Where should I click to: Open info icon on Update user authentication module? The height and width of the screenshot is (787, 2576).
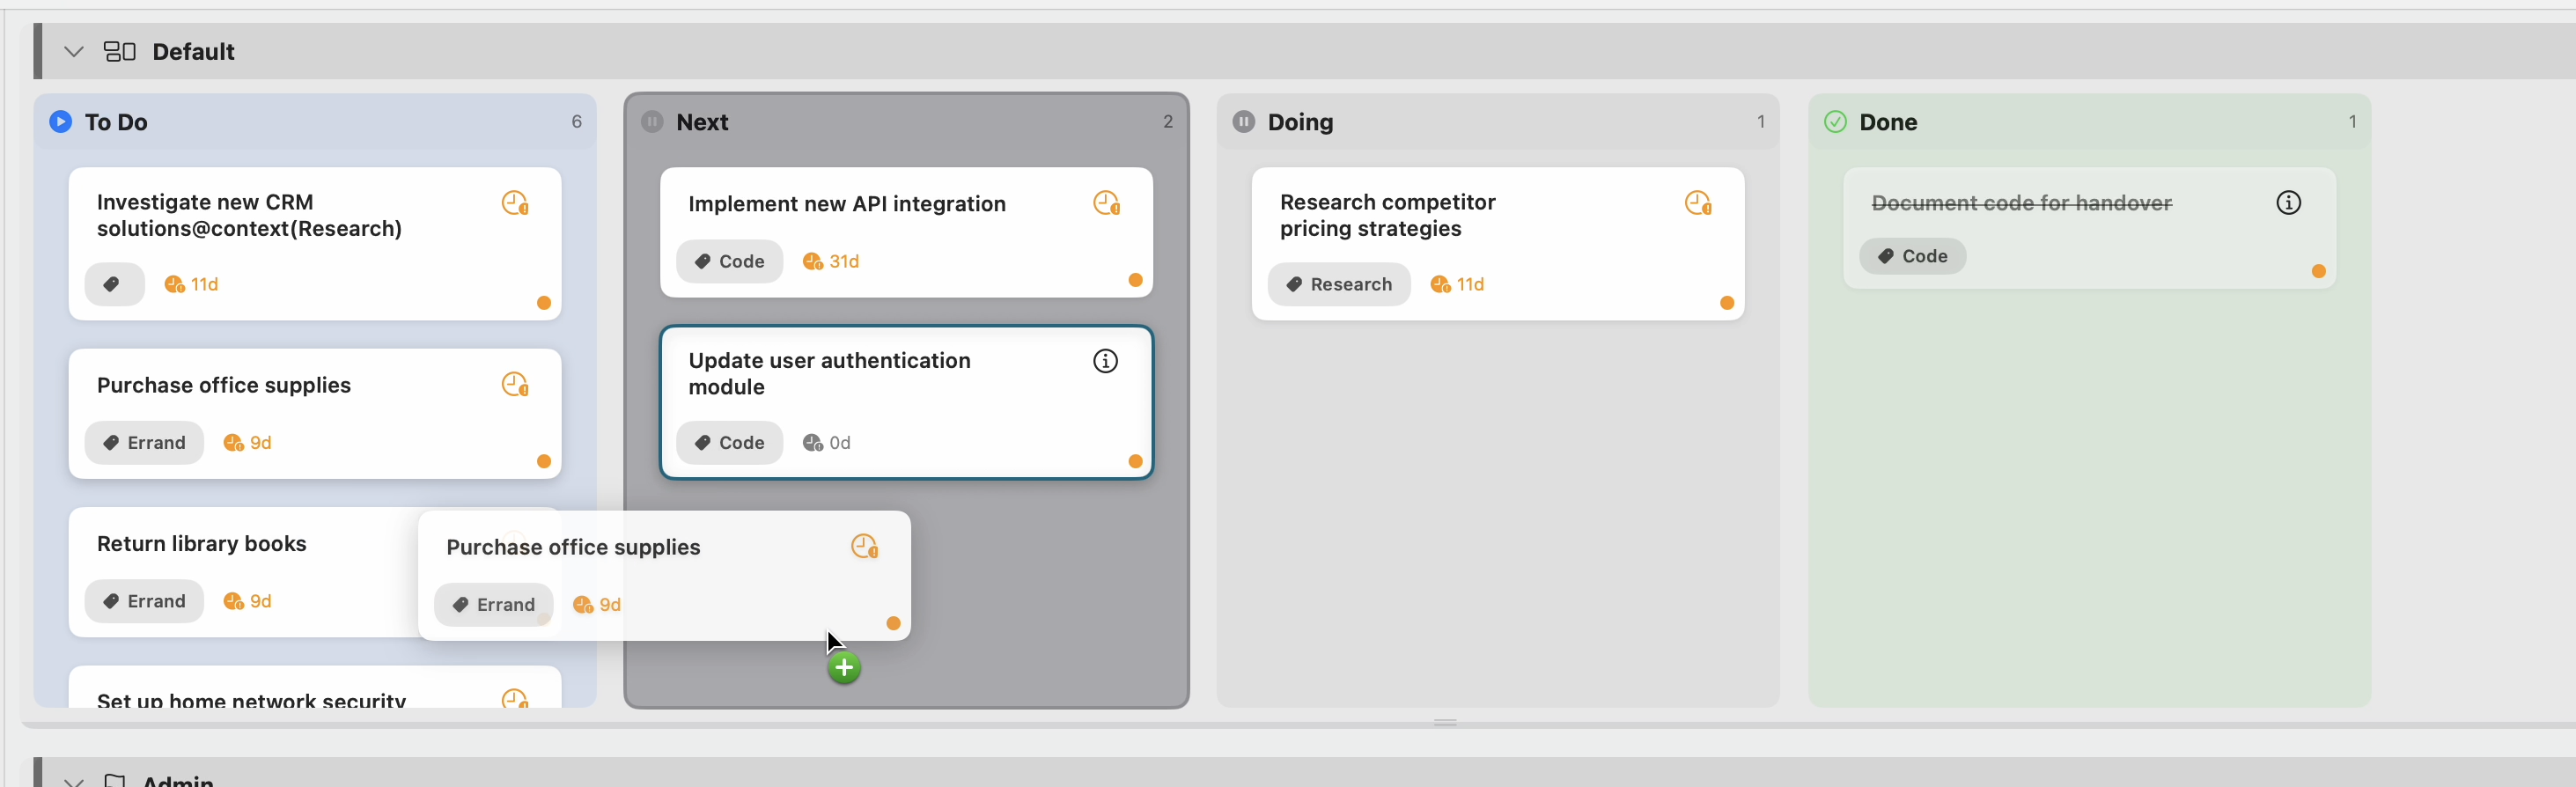[x=1105, y=361]
